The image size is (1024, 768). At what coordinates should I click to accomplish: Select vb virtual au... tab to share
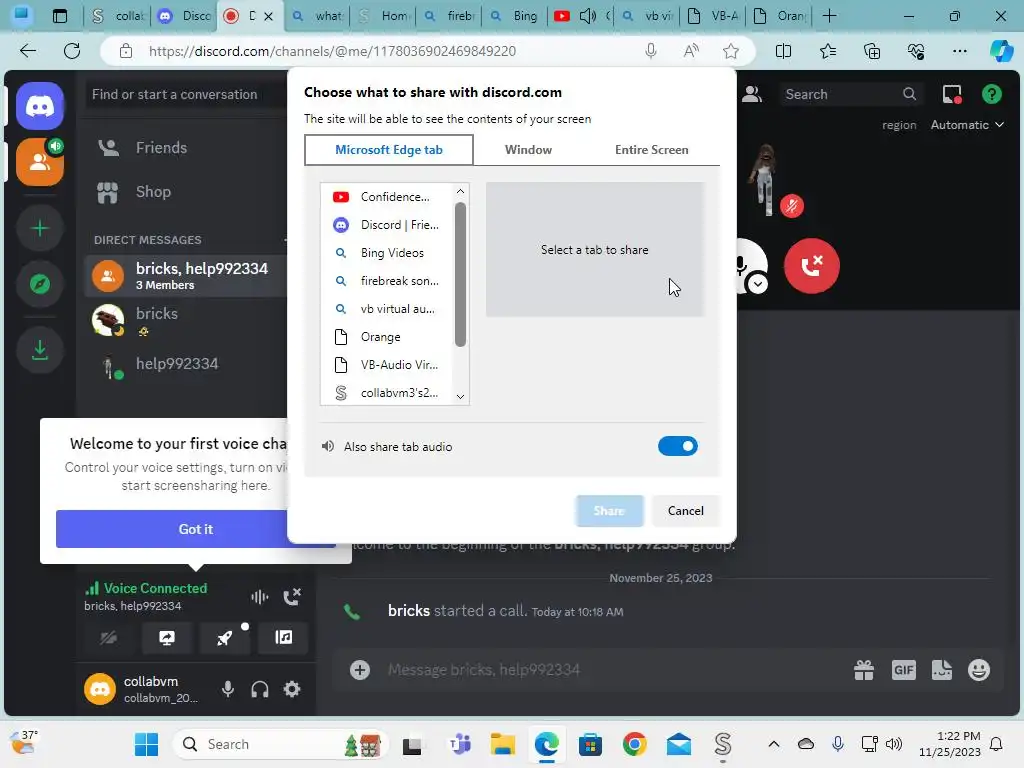click(387, 309)
